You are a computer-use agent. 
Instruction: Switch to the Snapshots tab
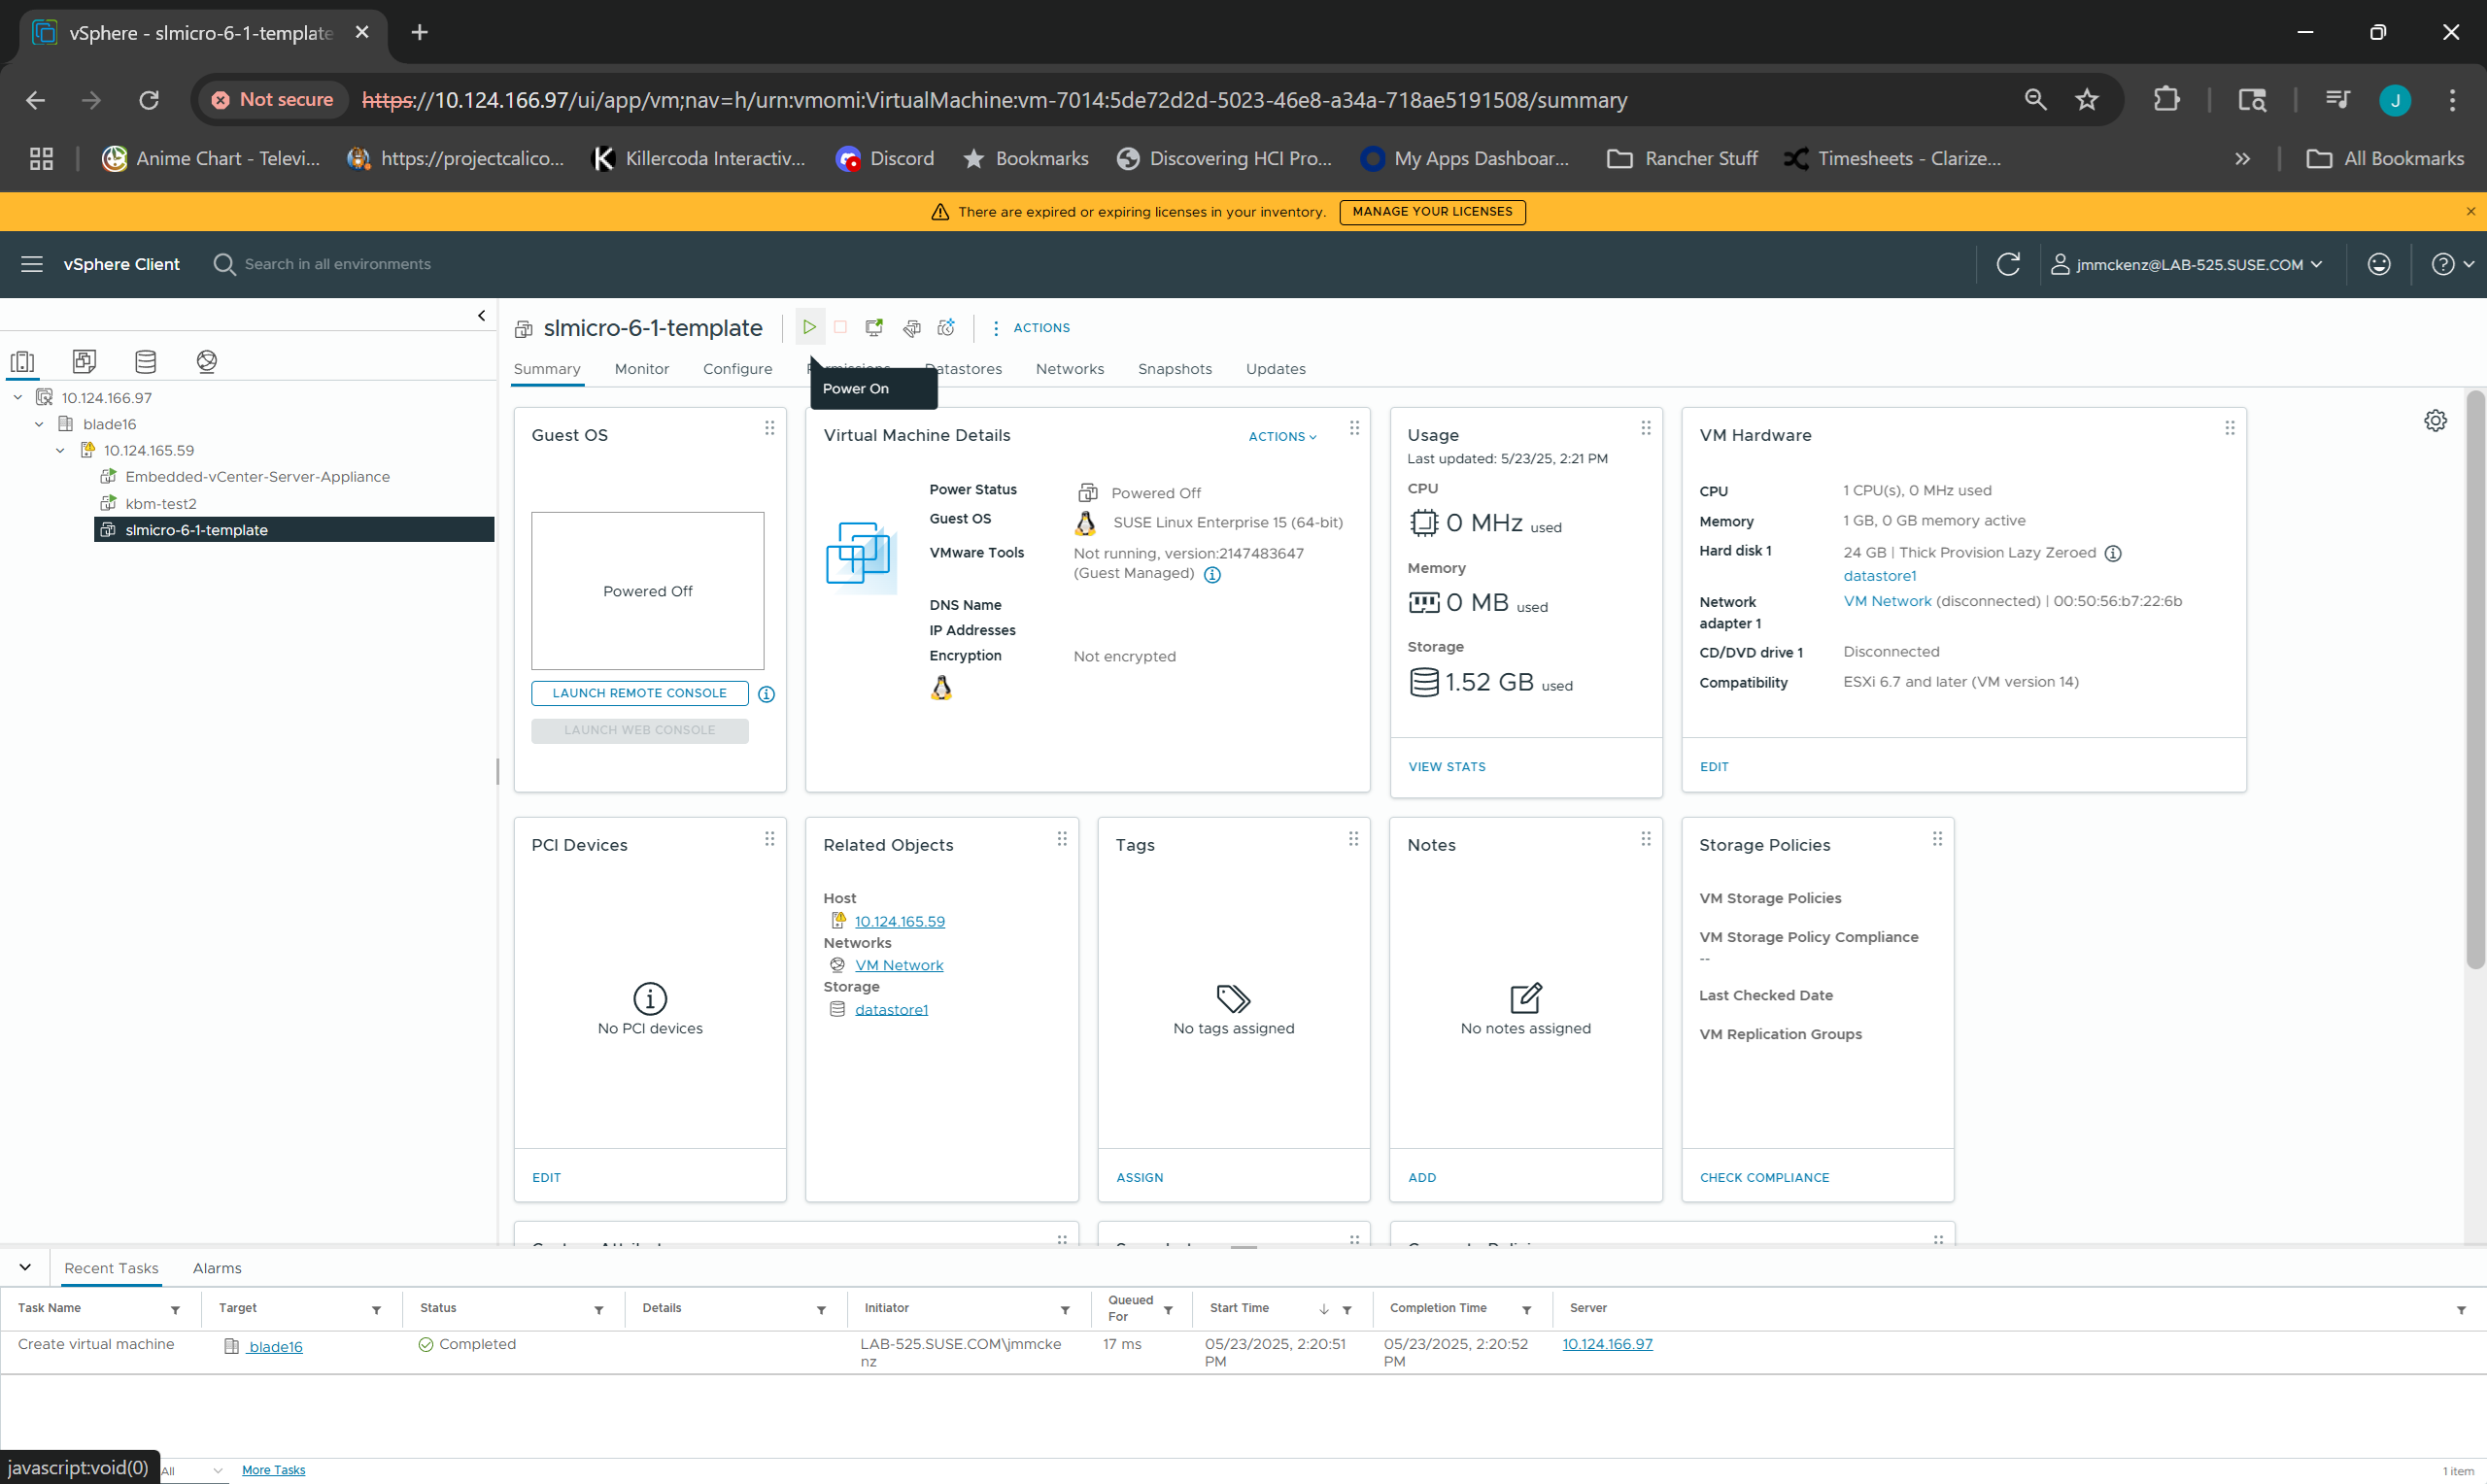pos(1174,369)
